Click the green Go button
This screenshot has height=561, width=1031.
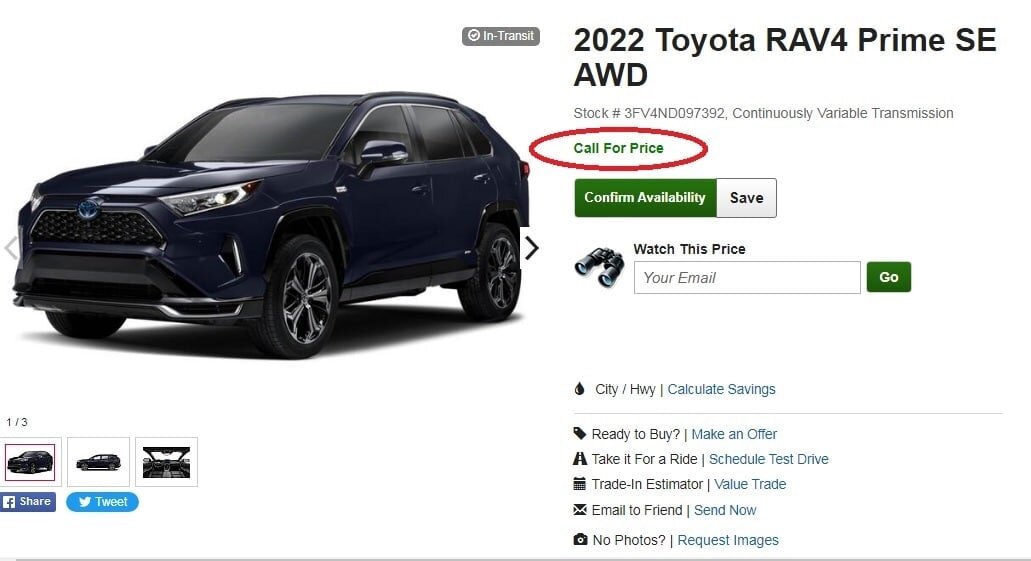tap(888, 277)
